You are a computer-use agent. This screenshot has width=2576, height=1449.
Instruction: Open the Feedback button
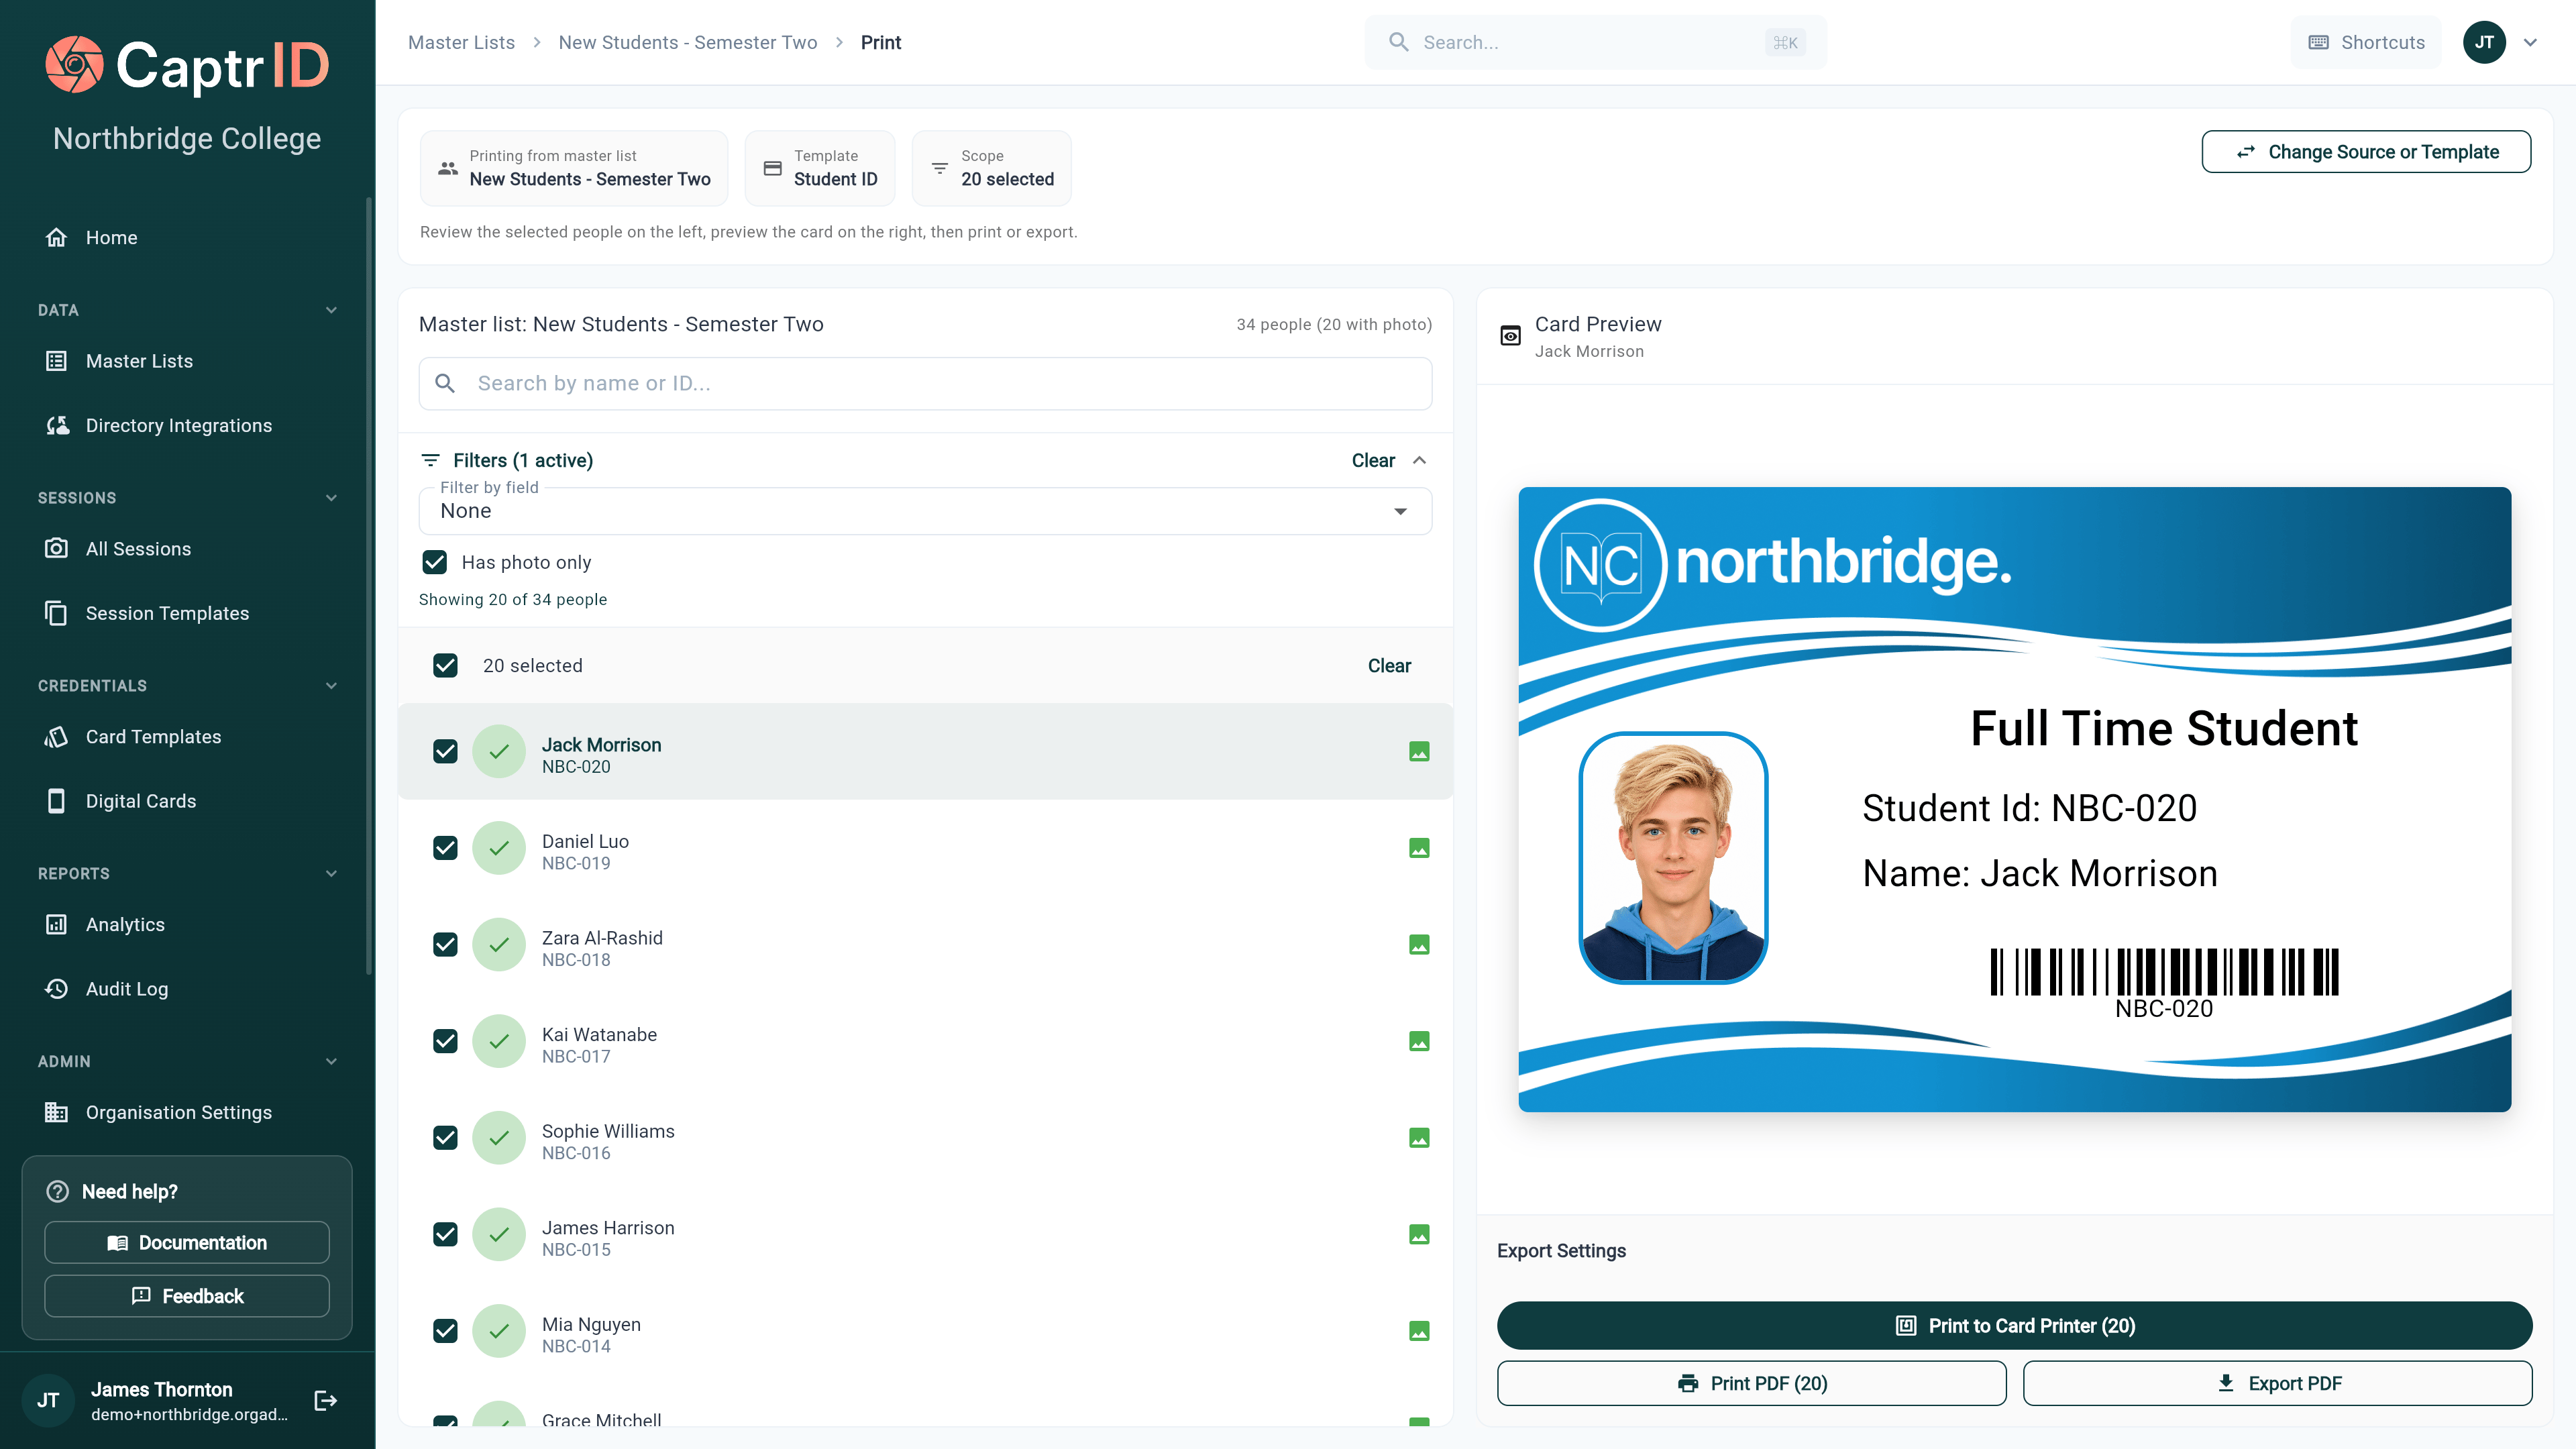tap(187, 1296)
